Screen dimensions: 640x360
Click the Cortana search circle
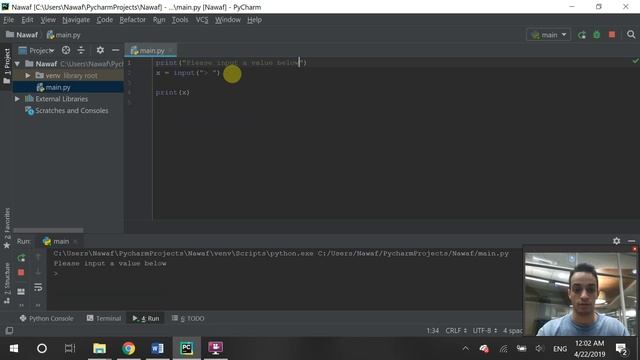42,349
